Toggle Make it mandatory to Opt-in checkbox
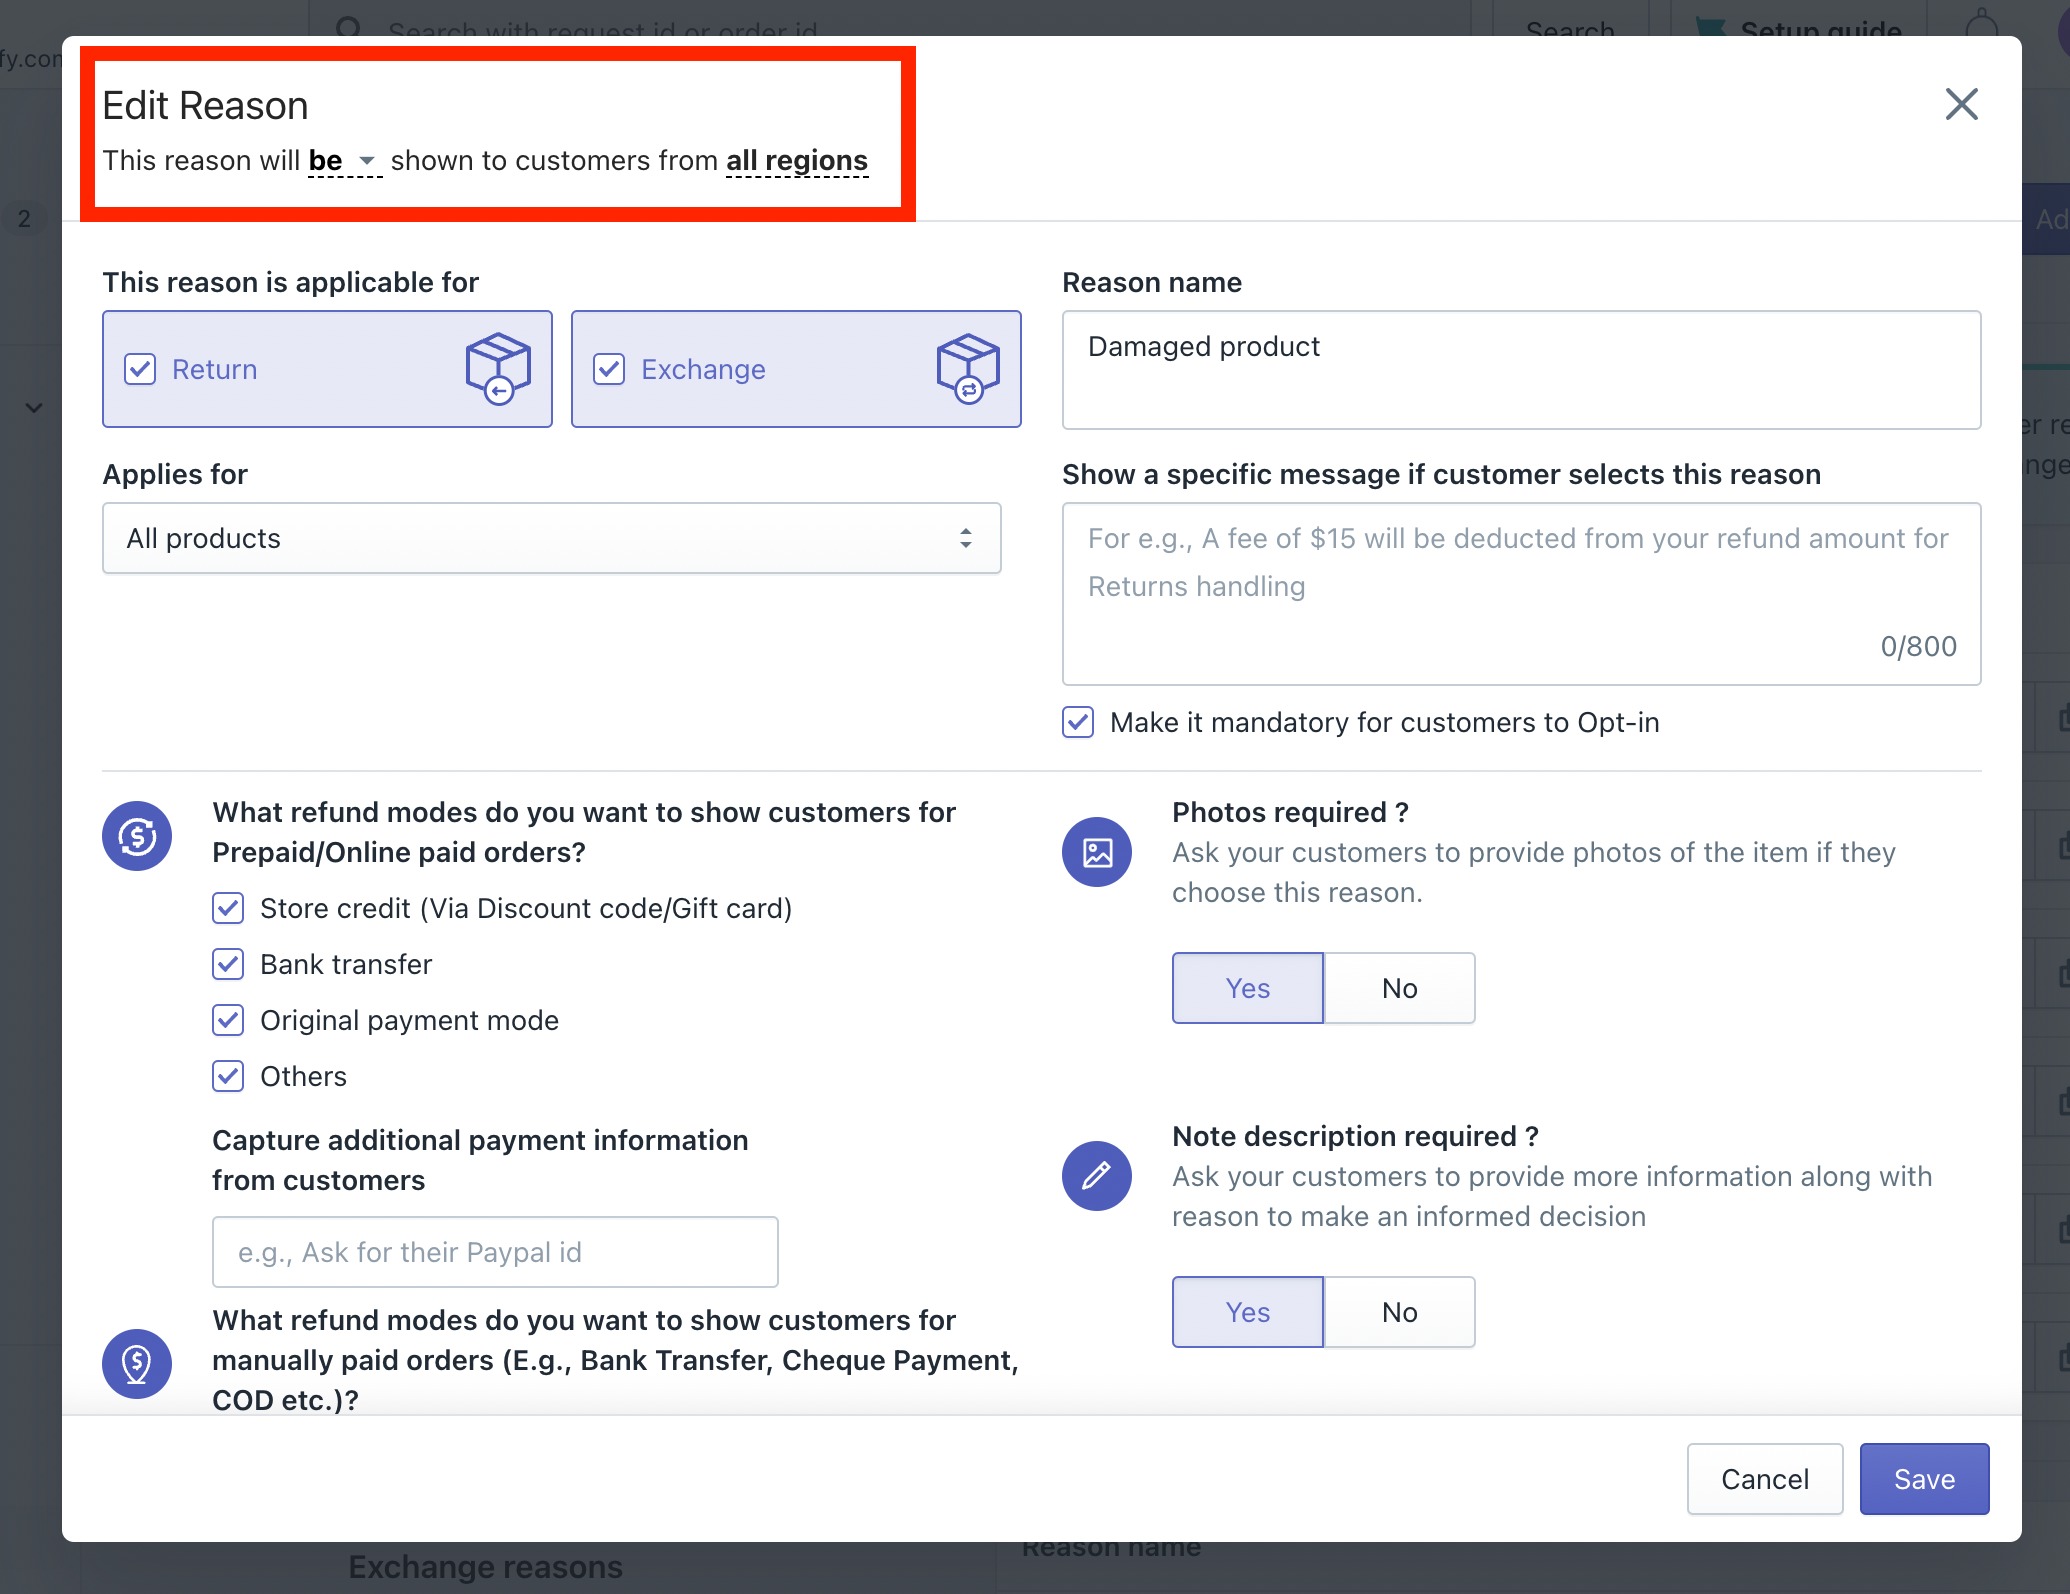Image resolution: width=2070 pixels, height=1594 pixels. click(1078, 722)
